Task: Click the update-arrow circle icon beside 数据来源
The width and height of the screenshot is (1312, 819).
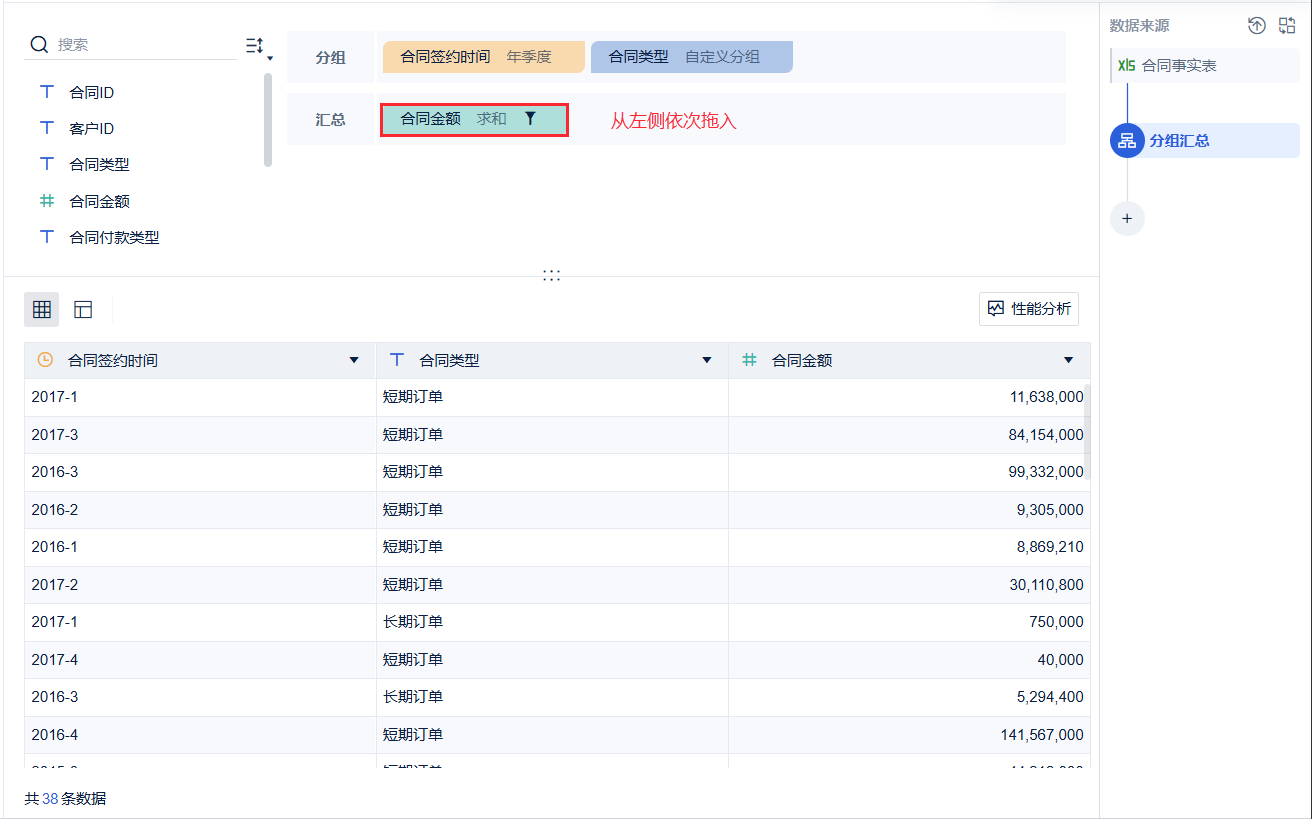Action: (1257, 26)
